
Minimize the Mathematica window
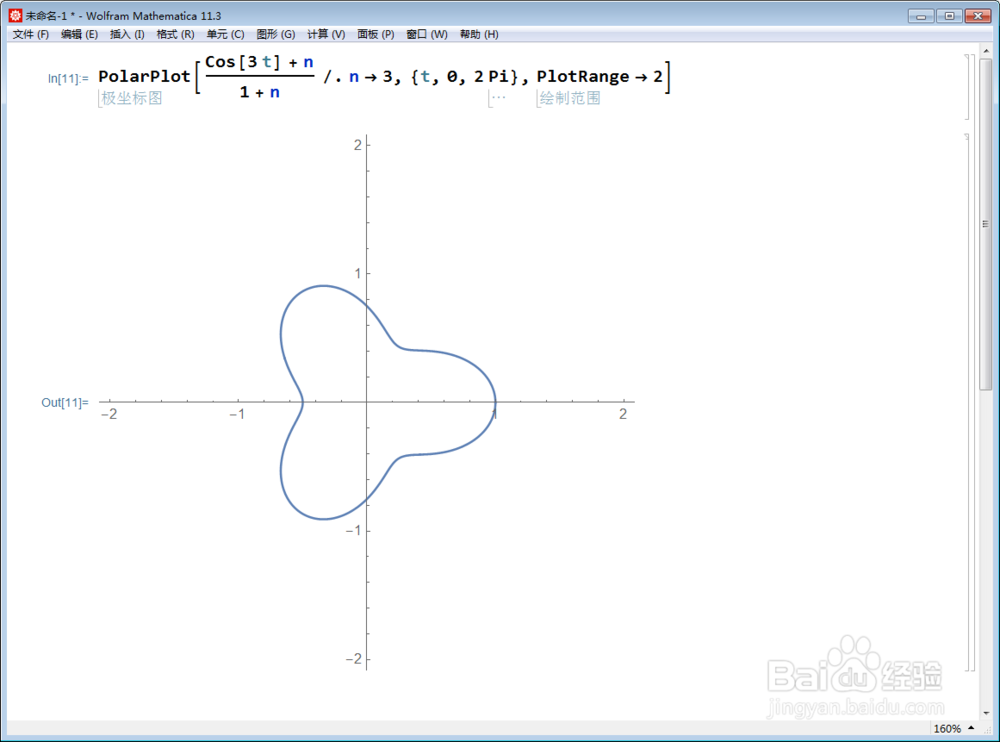coord(921,16)
